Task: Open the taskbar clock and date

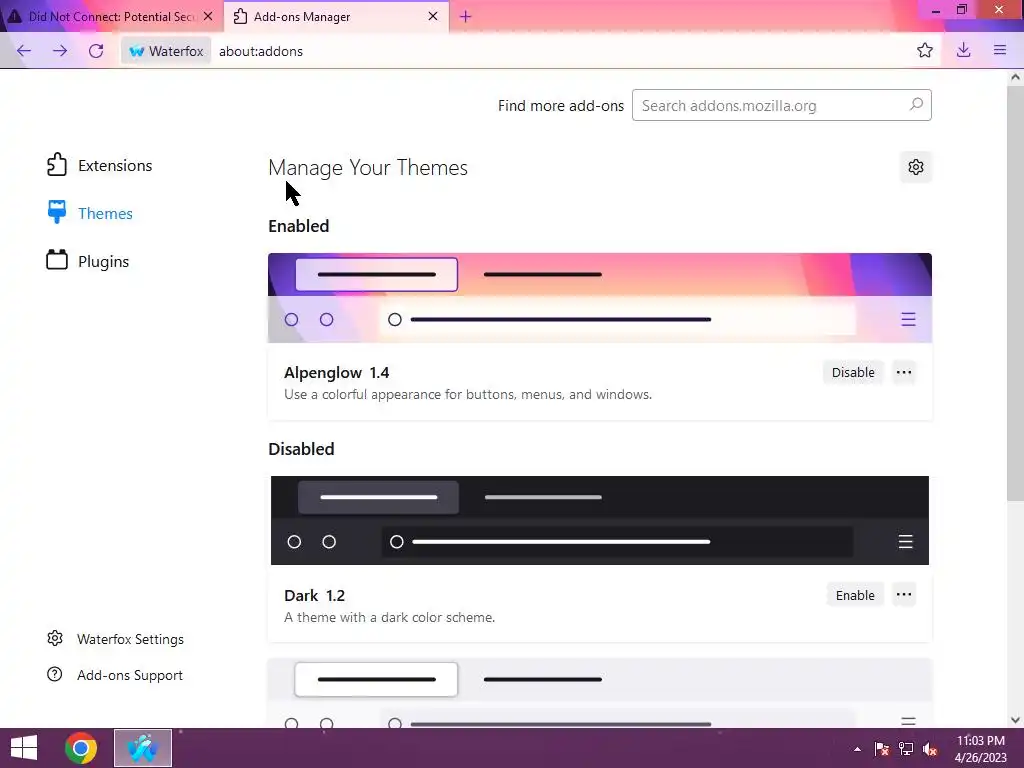Action: pos(980,749)
